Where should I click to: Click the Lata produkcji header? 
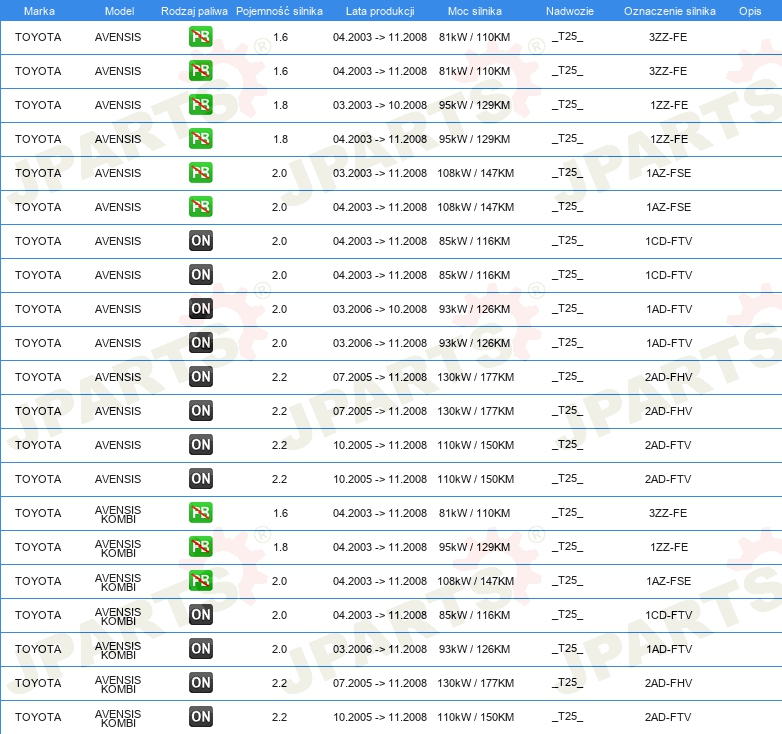[x=379, y=11]
